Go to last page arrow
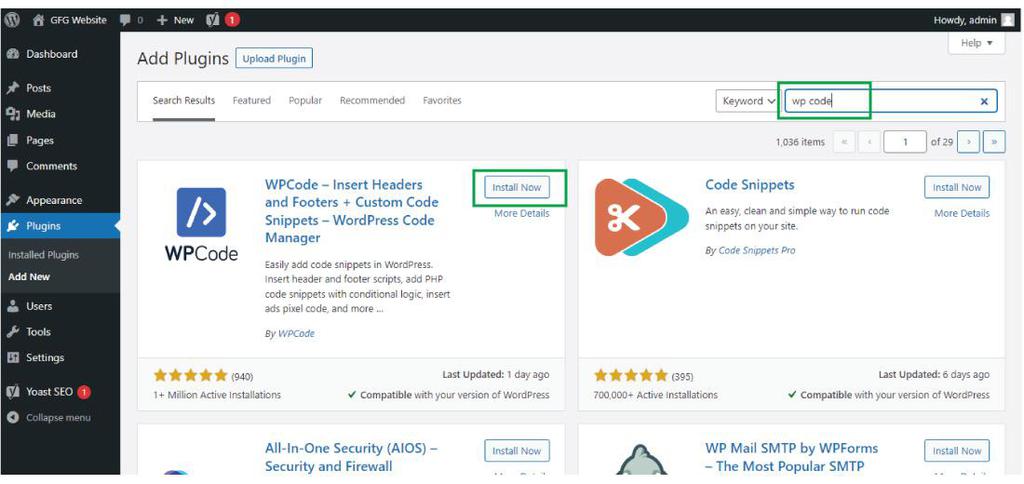This screenshot has width=1024, height=484. (995, 142)
